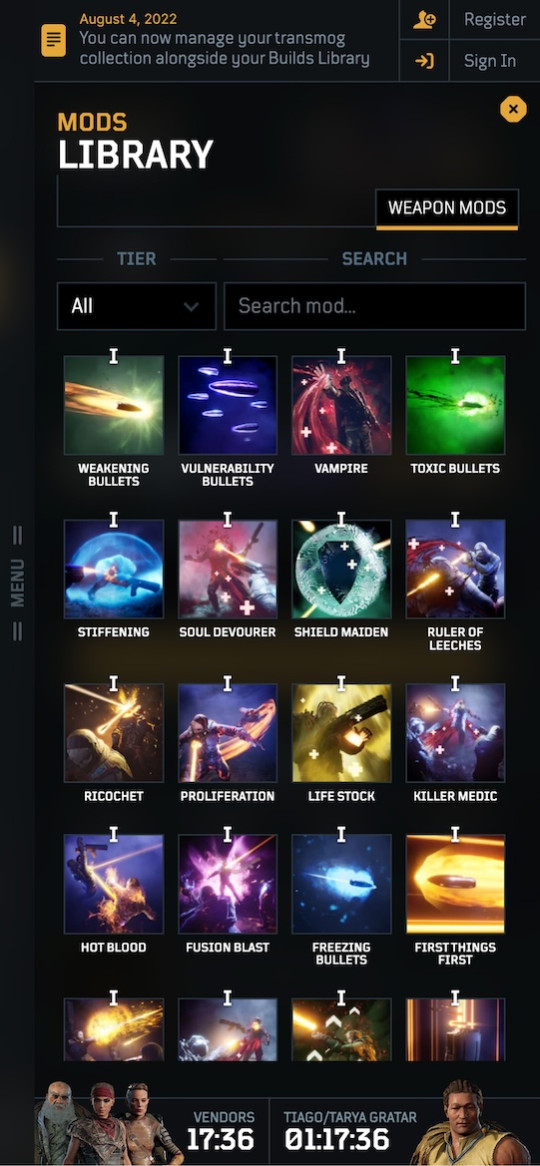Open the Tiago/Tarya Gratar timer
Image resolution: width=540 pixels, height=1166 pixels.
(350, 1130)
